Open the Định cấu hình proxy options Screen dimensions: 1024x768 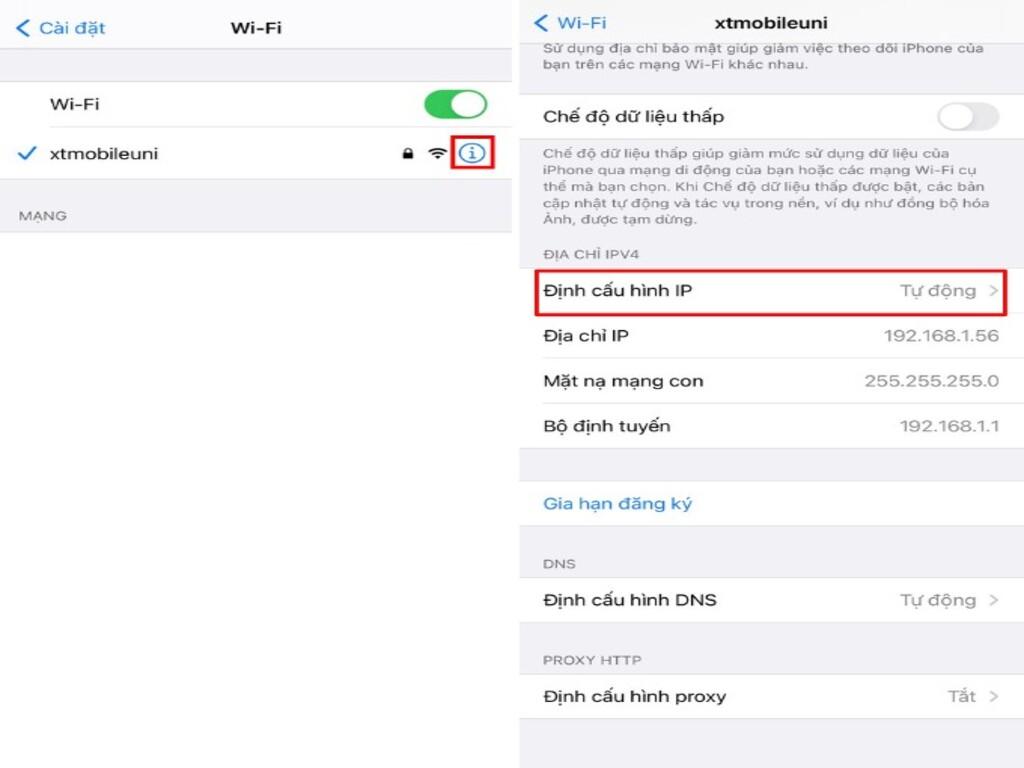pos(770,696)
